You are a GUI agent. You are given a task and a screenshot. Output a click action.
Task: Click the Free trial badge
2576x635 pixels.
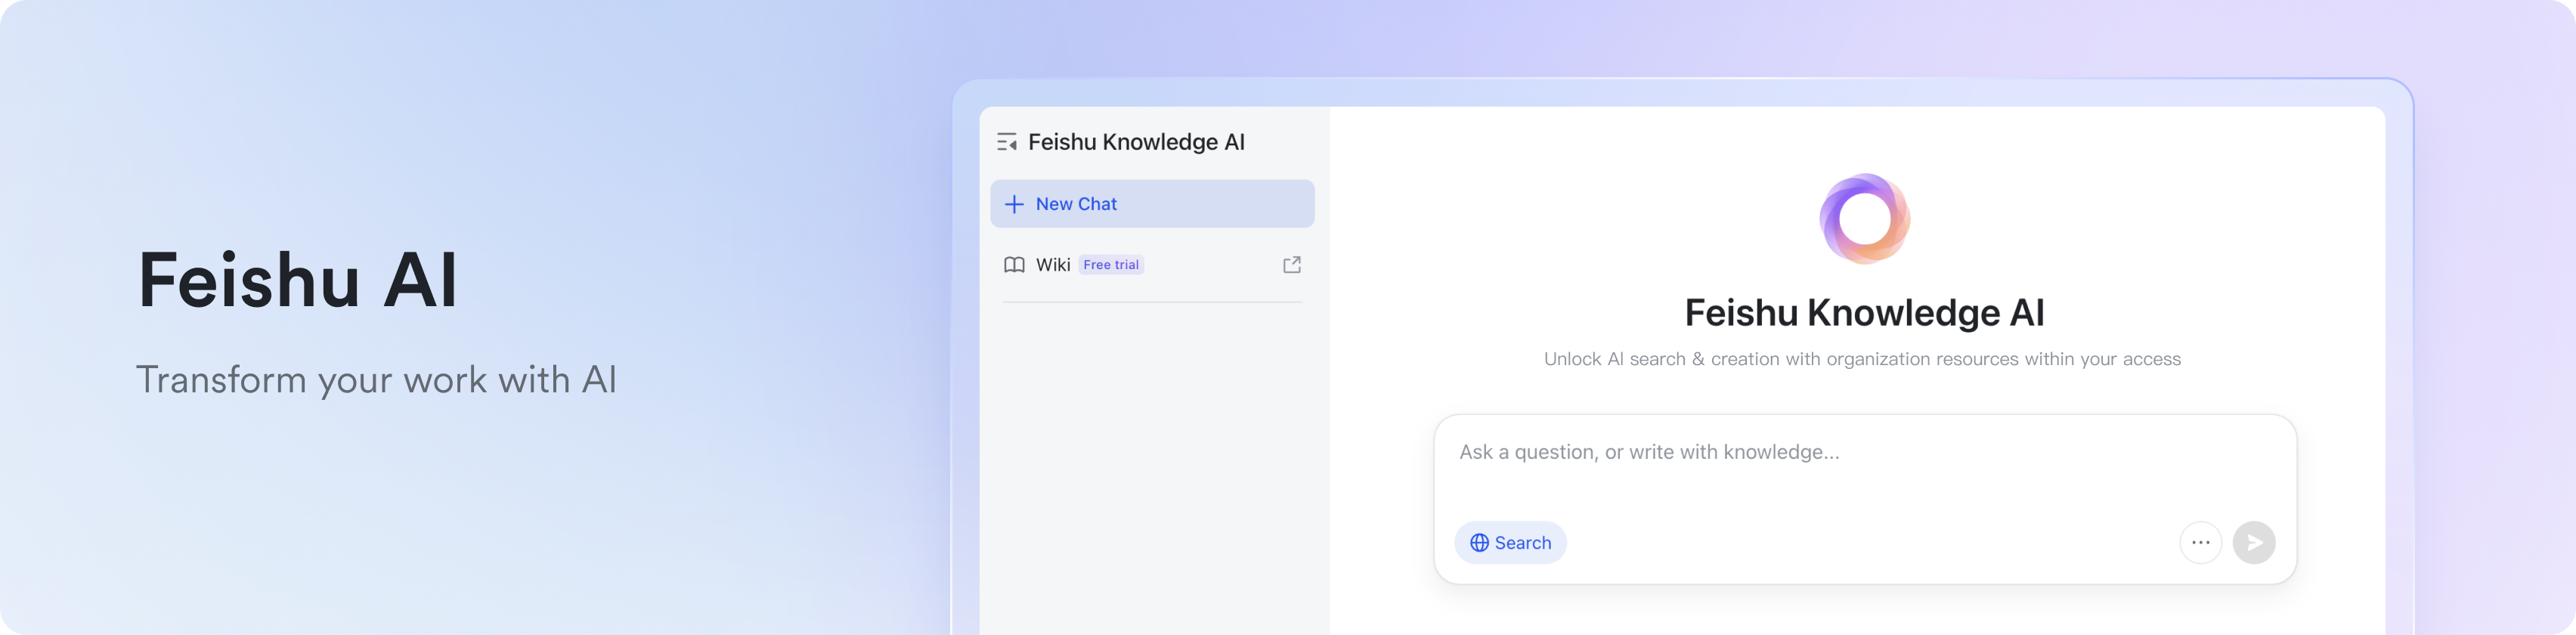[1111, 265]
